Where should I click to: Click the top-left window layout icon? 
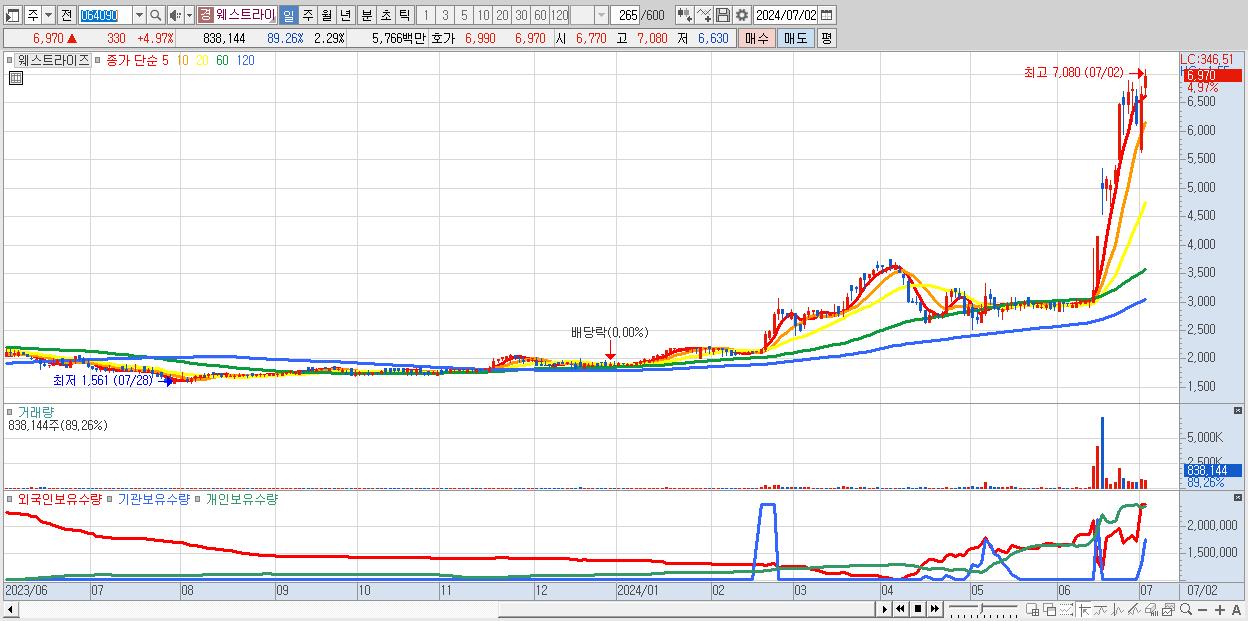click(11, 15)
